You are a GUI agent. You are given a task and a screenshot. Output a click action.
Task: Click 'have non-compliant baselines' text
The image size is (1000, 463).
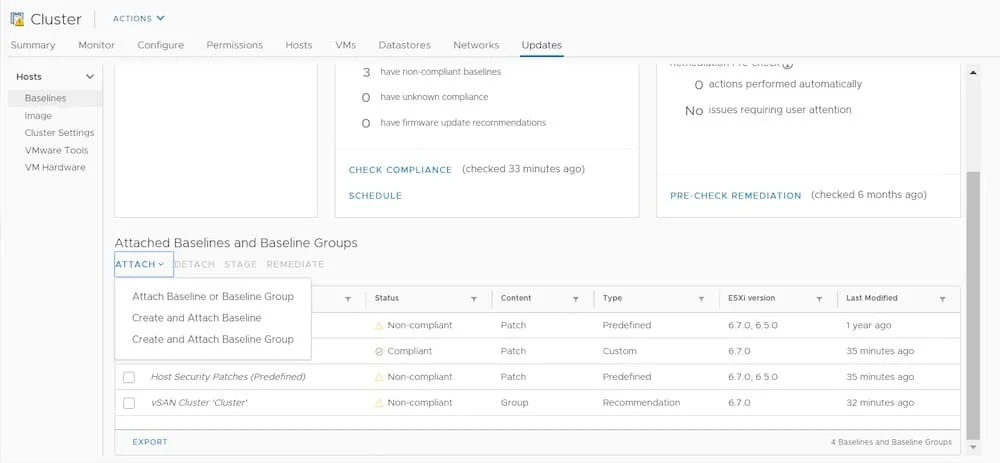point(441,72)
